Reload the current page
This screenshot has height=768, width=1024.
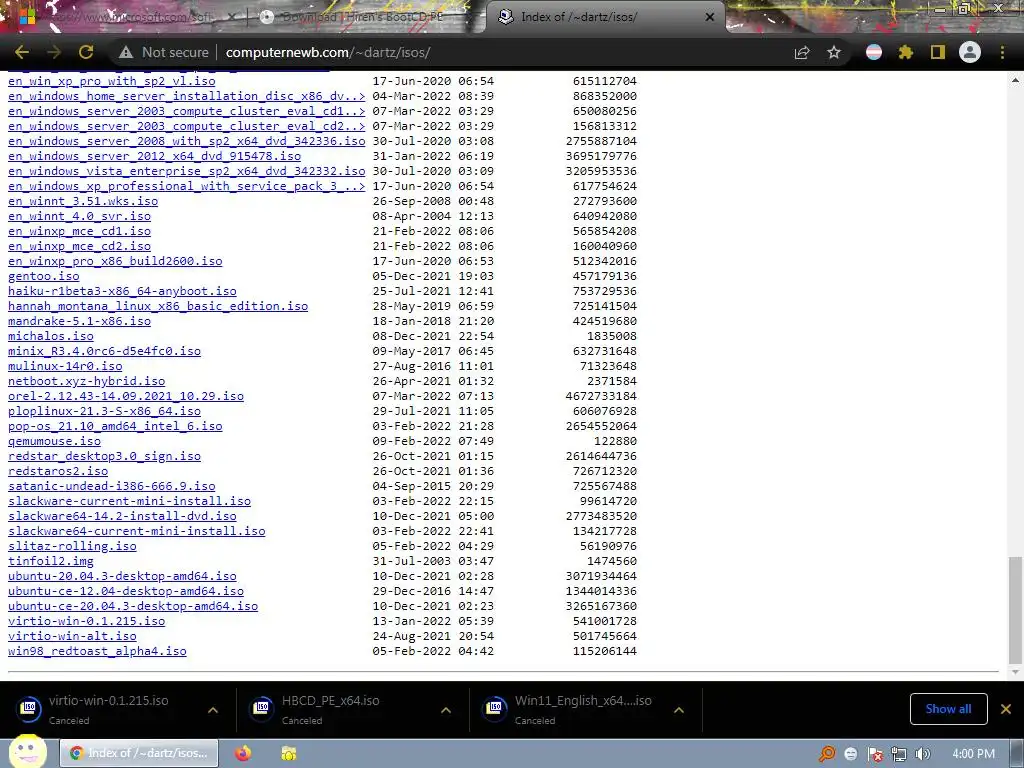point(86,52)
